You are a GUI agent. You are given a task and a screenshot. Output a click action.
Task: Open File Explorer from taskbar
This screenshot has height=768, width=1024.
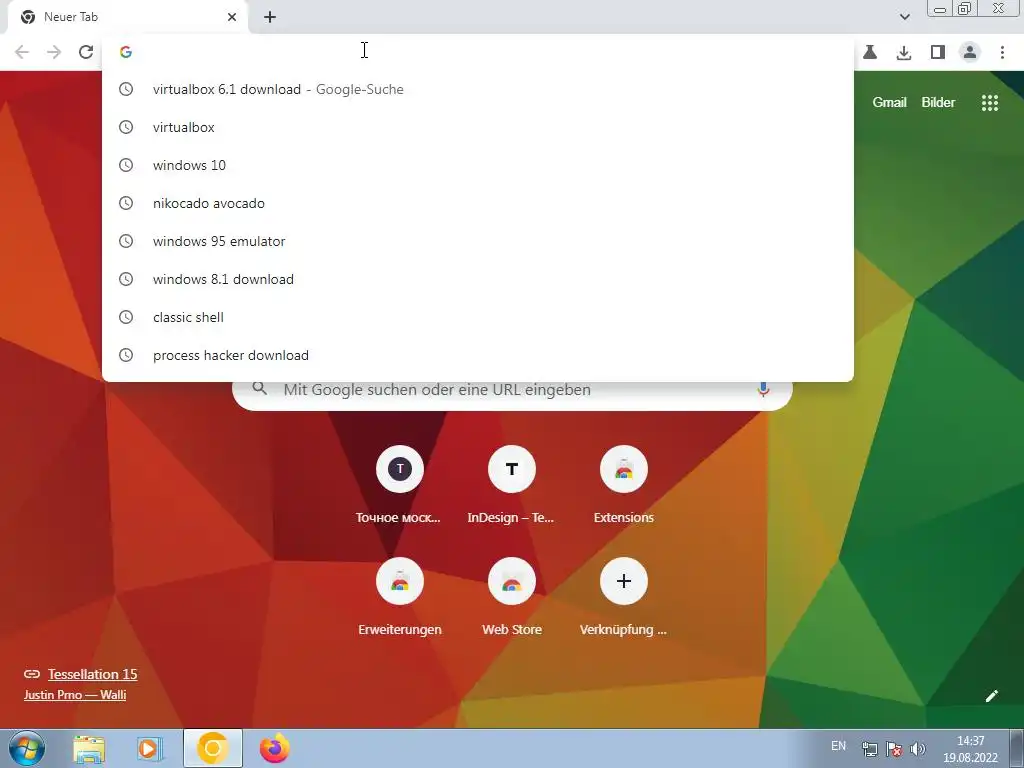pos(89,749)
